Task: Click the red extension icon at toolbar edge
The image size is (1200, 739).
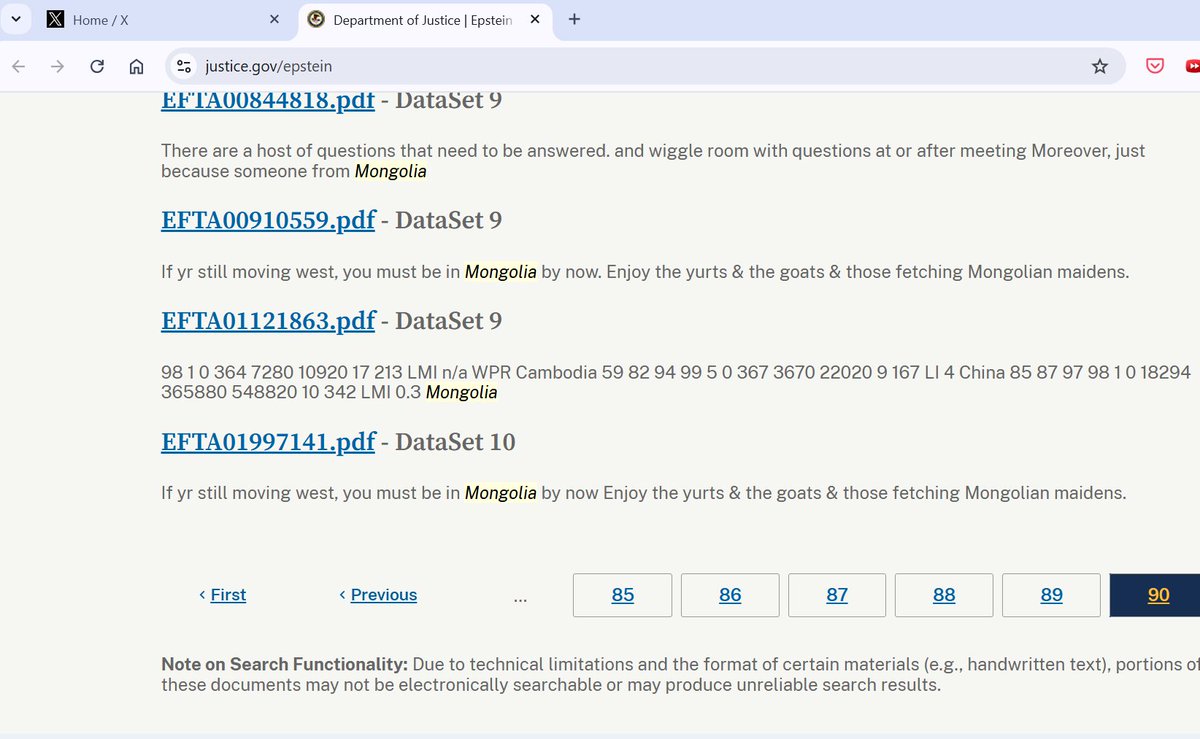Action: [1192, 67]
